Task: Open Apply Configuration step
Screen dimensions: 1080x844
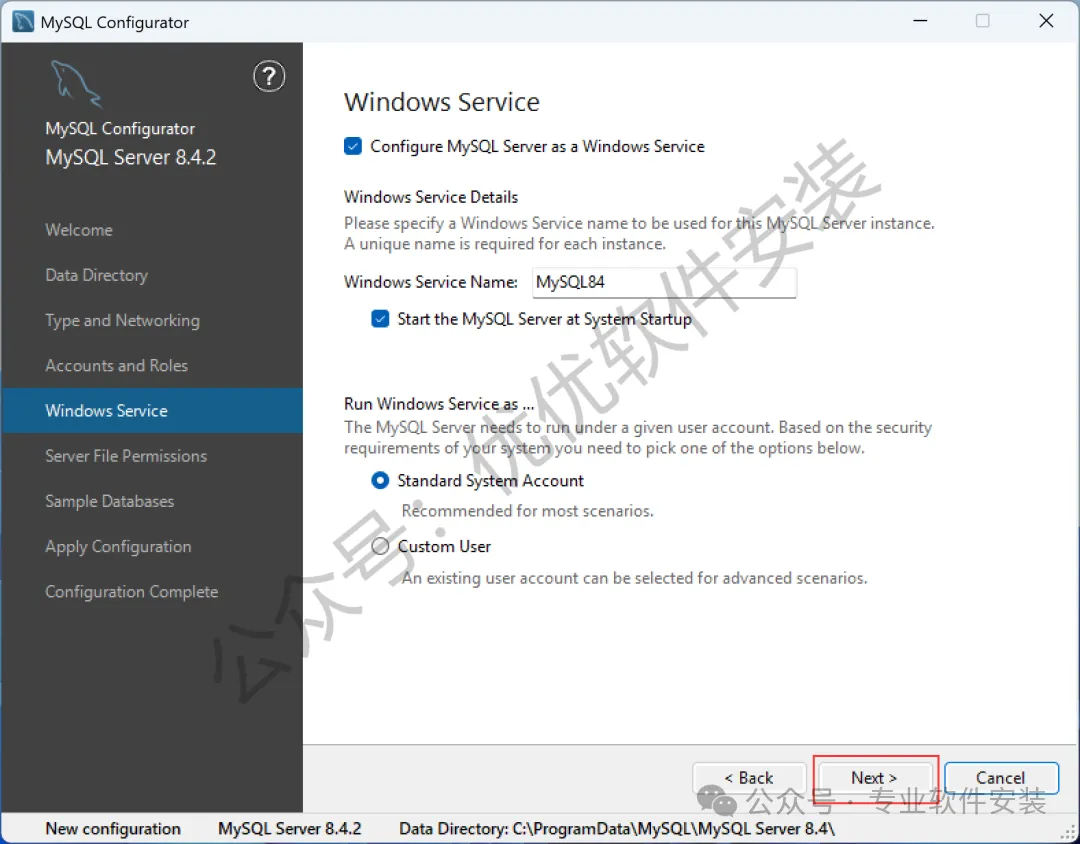Action: click(x=118, y=547)
